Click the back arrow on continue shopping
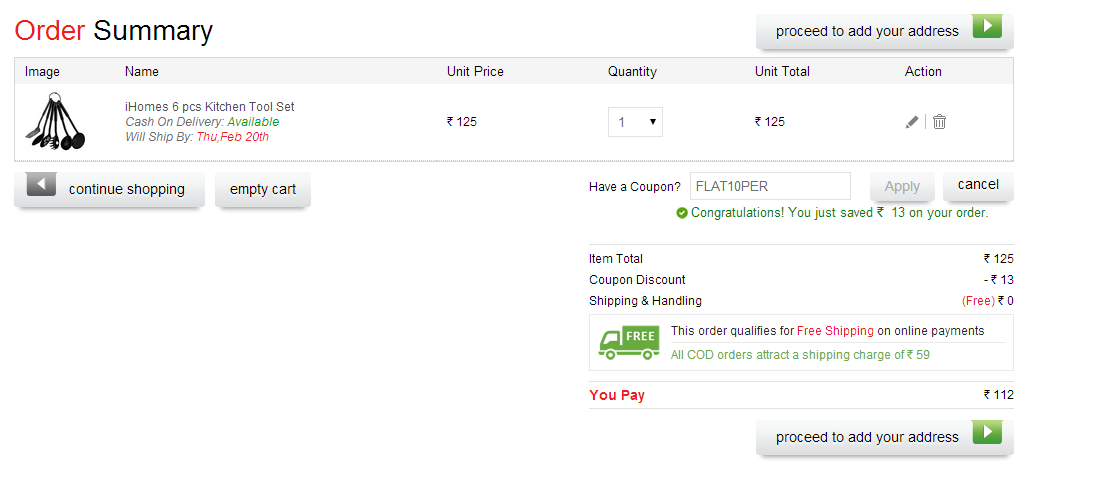 pos(41,184)
